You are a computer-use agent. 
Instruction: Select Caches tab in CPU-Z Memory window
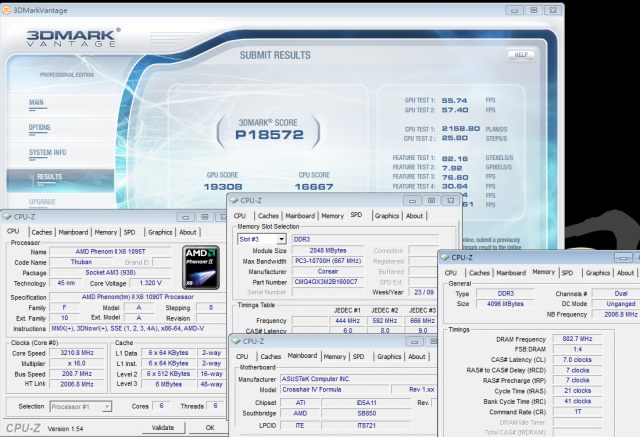479,273
